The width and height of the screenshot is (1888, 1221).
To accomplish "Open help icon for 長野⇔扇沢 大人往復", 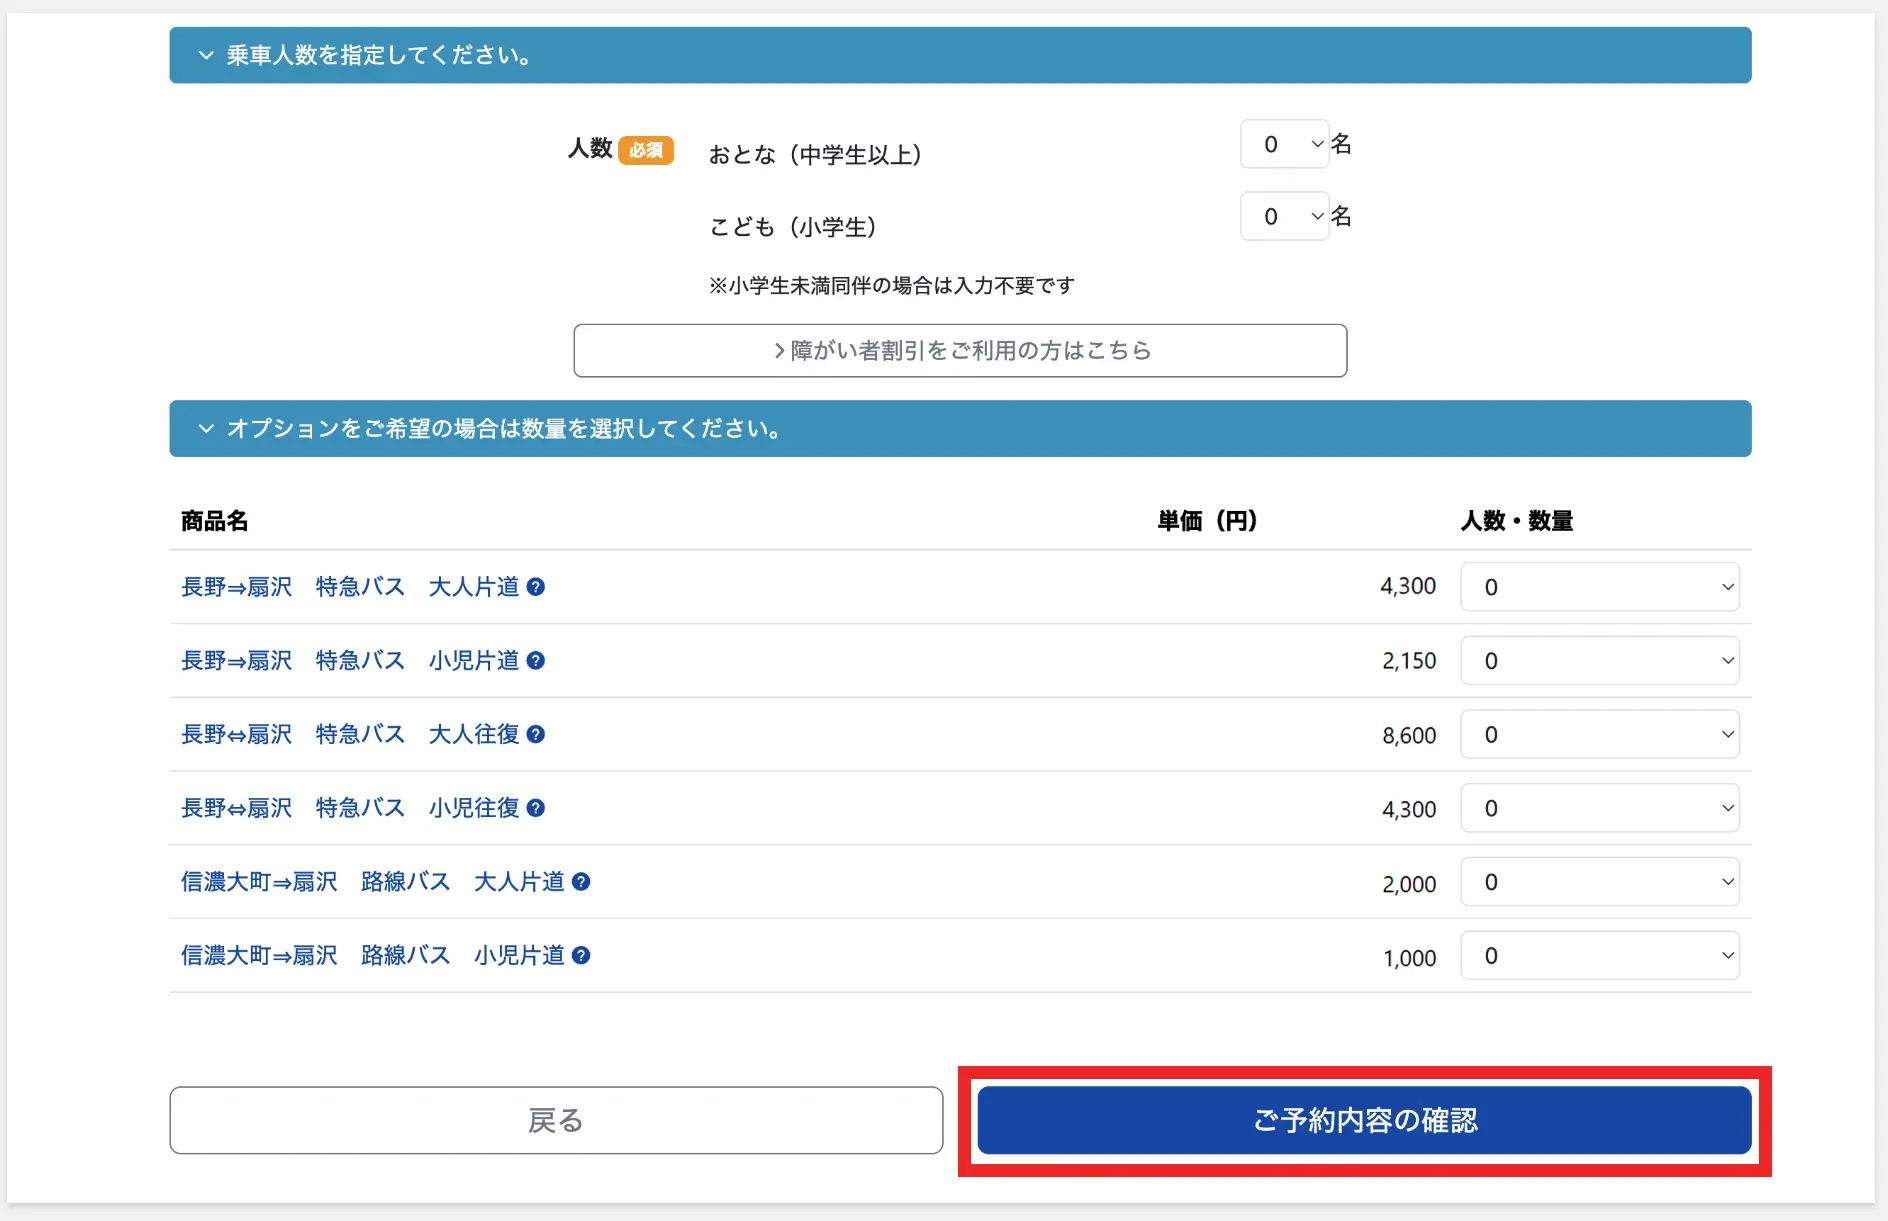I will point(536,735).
